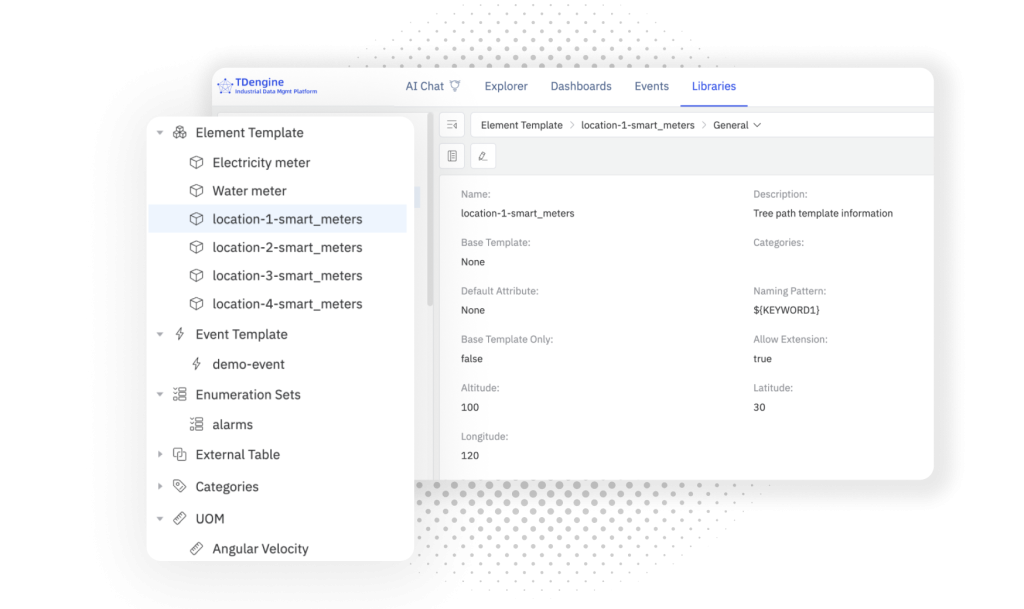Switch to the Dashboards tab
Screen dimensions: 1024x609
coord(581,86)
